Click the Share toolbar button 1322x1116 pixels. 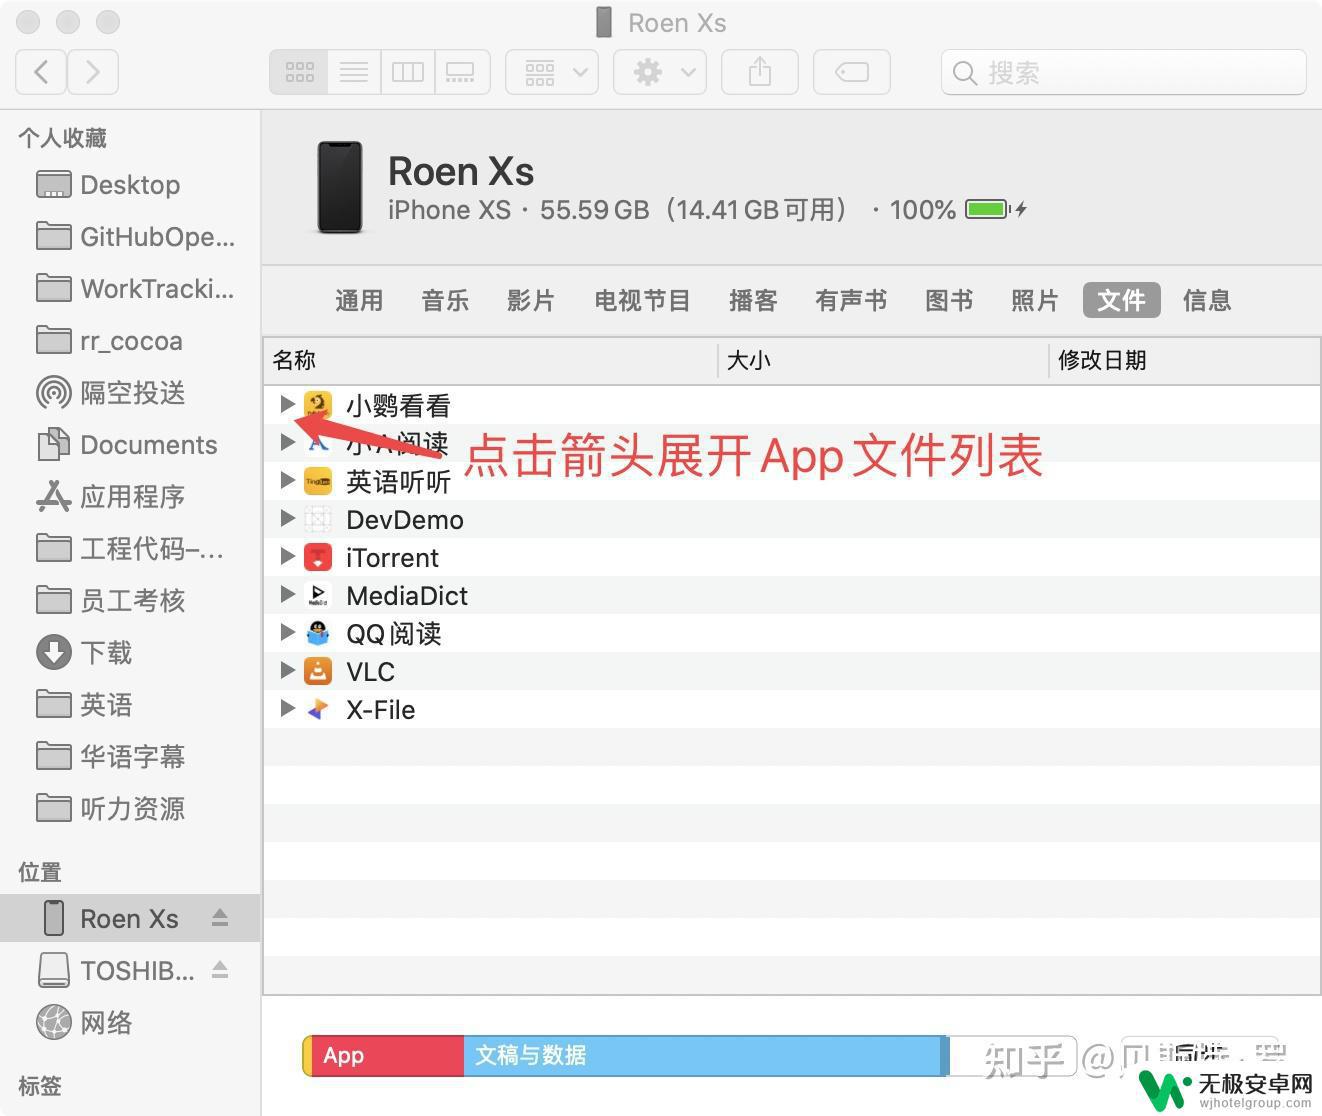coord(760,72)
